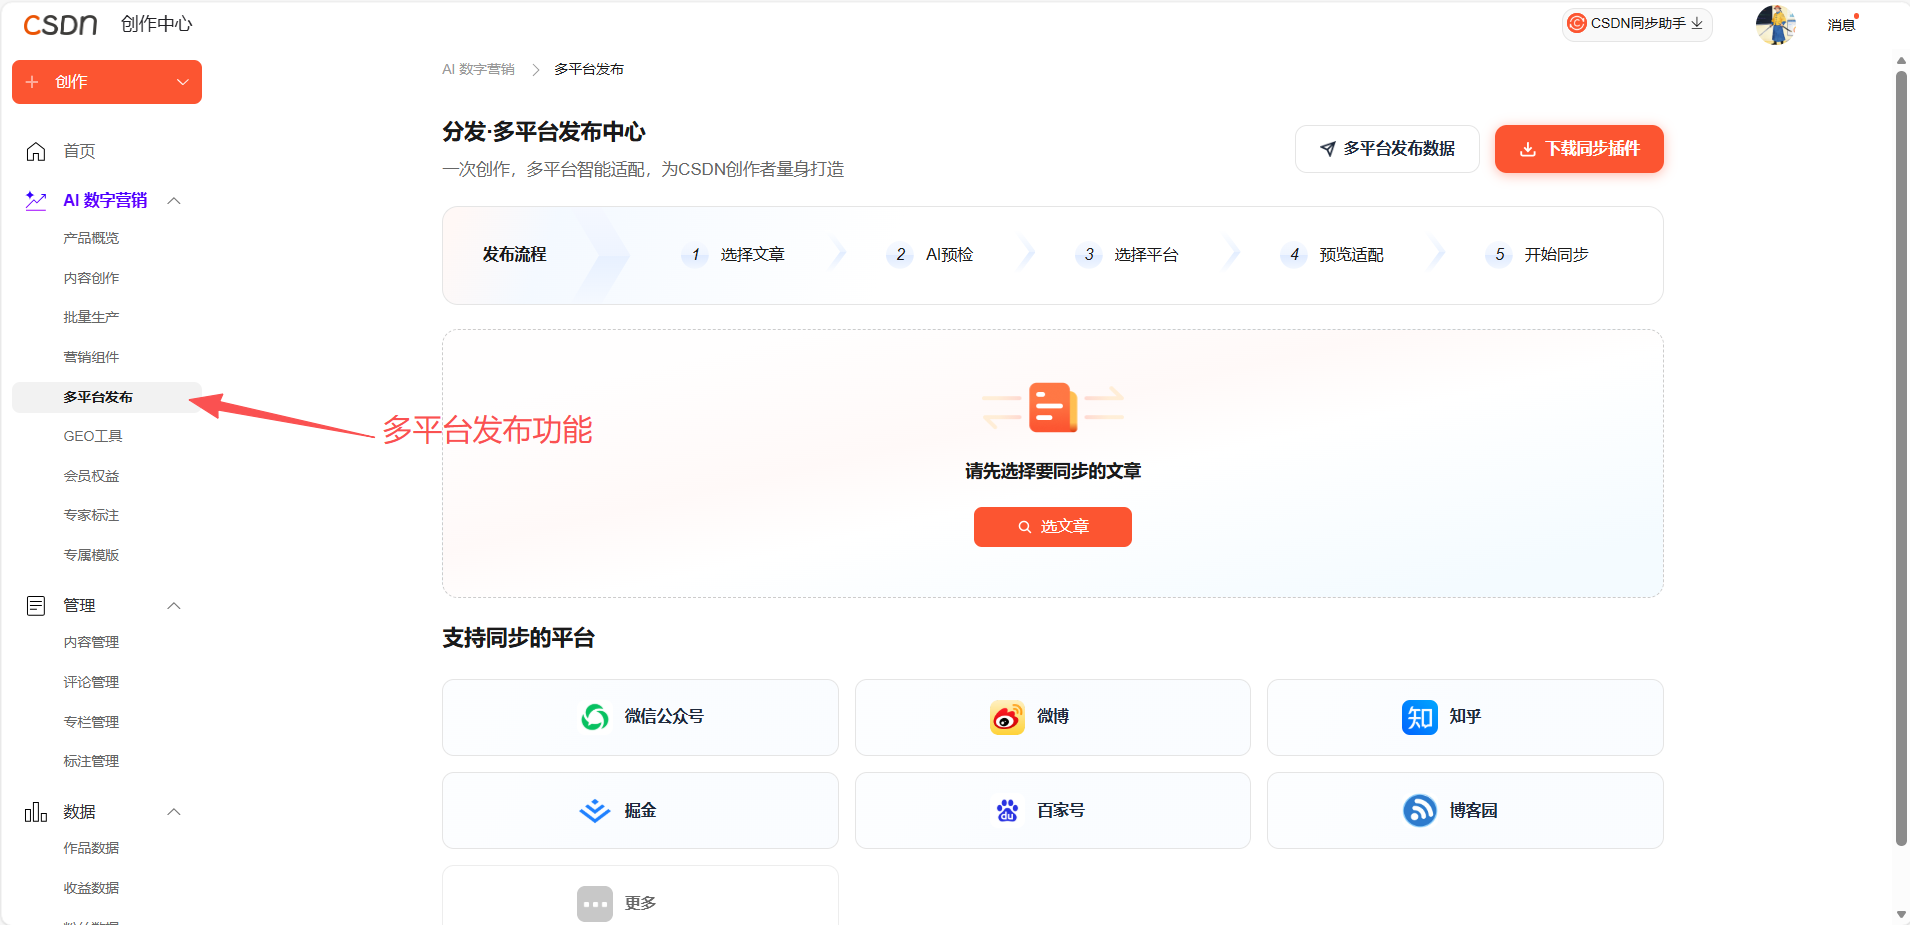Click the 创作中心 header text
Image resolution: width=1910 pixels, height=925 pixels.
pos(156,24)
